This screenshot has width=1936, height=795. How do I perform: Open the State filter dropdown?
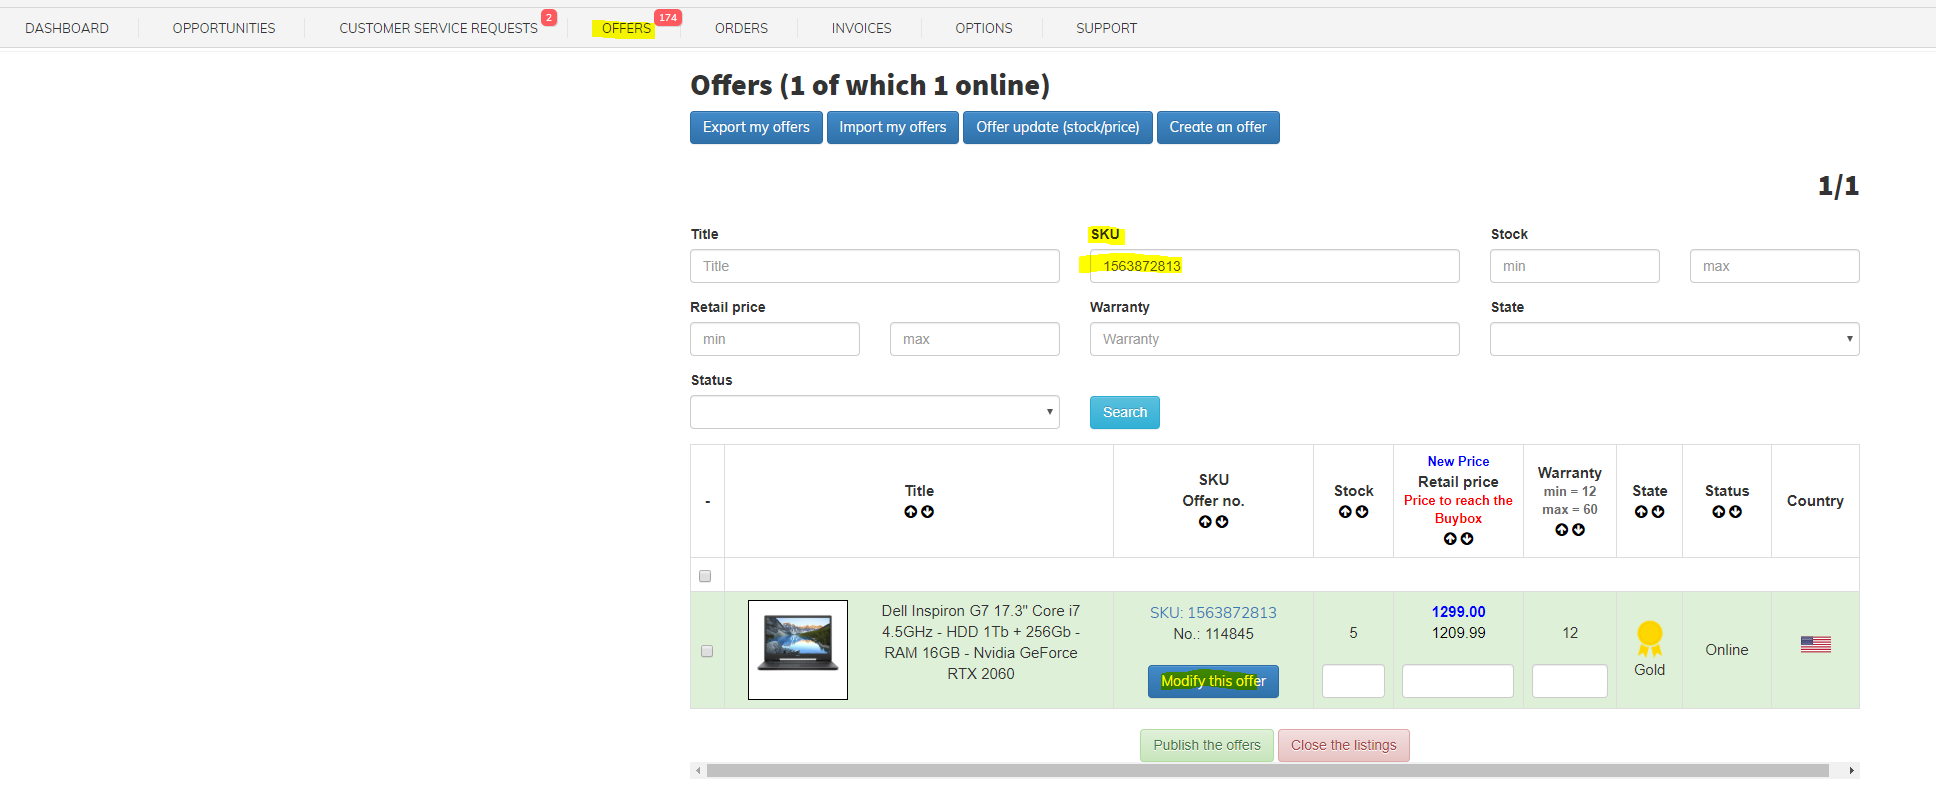click(x=1675, y=339)
